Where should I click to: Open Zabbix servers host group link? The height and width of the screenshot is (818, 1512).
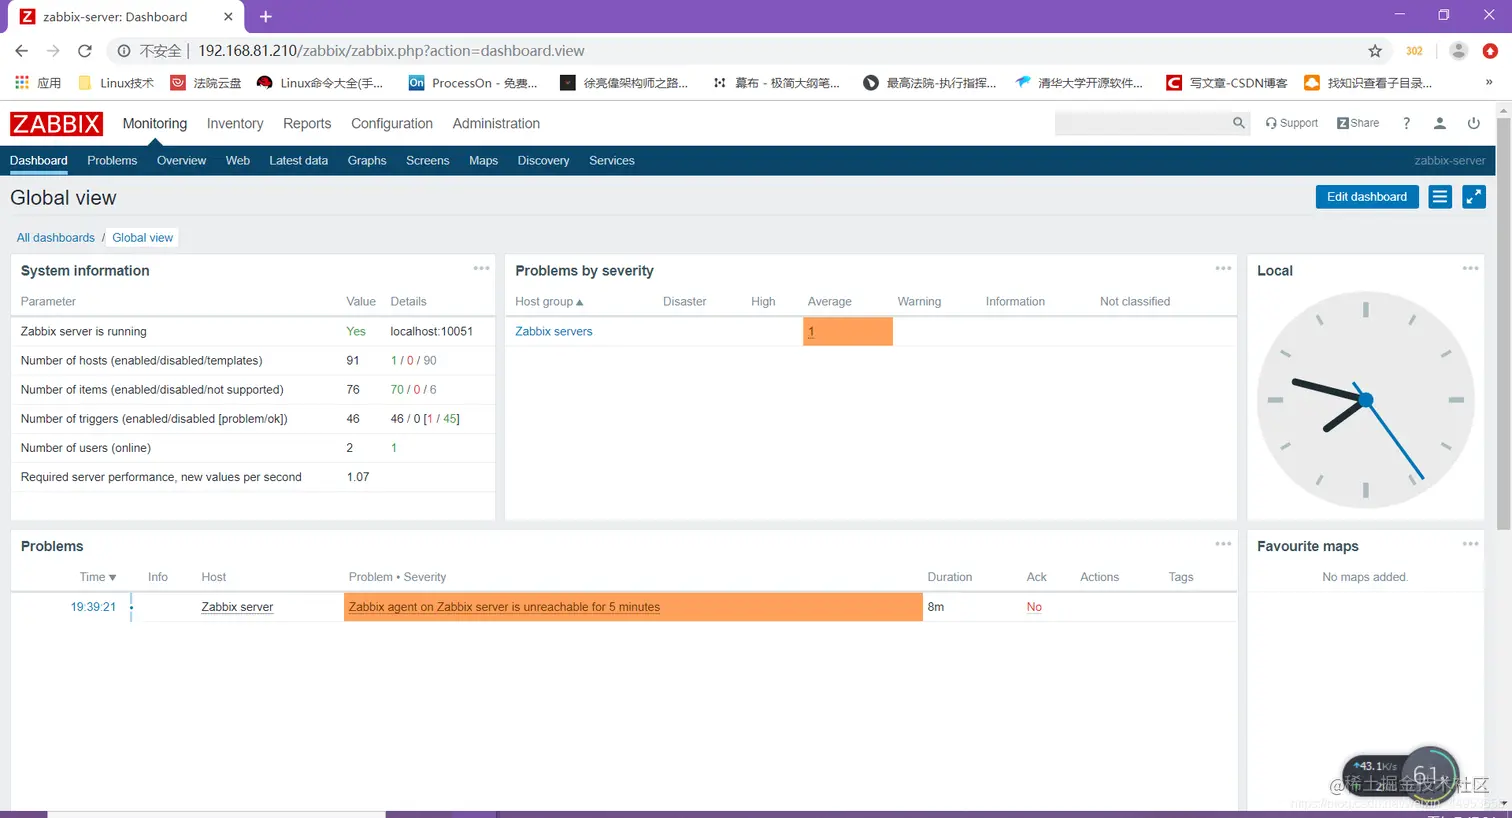(x=554, y=331)
